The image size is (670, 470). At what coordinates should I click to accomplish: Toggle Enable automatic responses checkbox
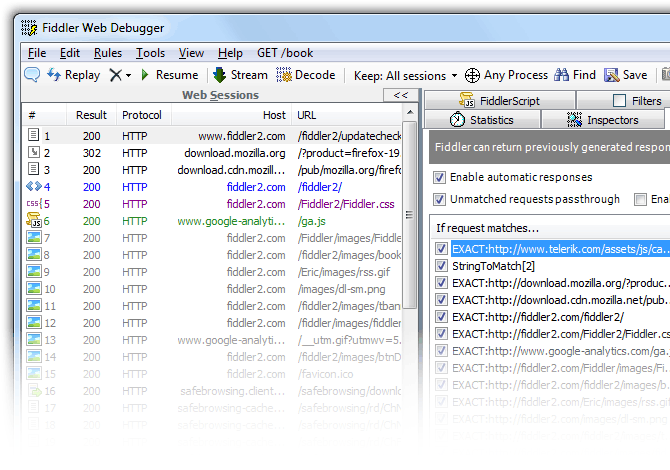tap(439, 177)
